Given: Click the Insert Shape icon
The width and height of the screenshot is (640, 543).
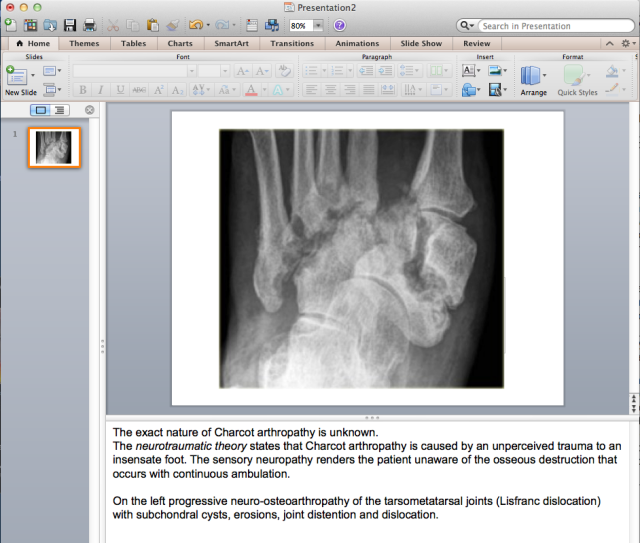Looking at the screenshot, I should 469,90.
